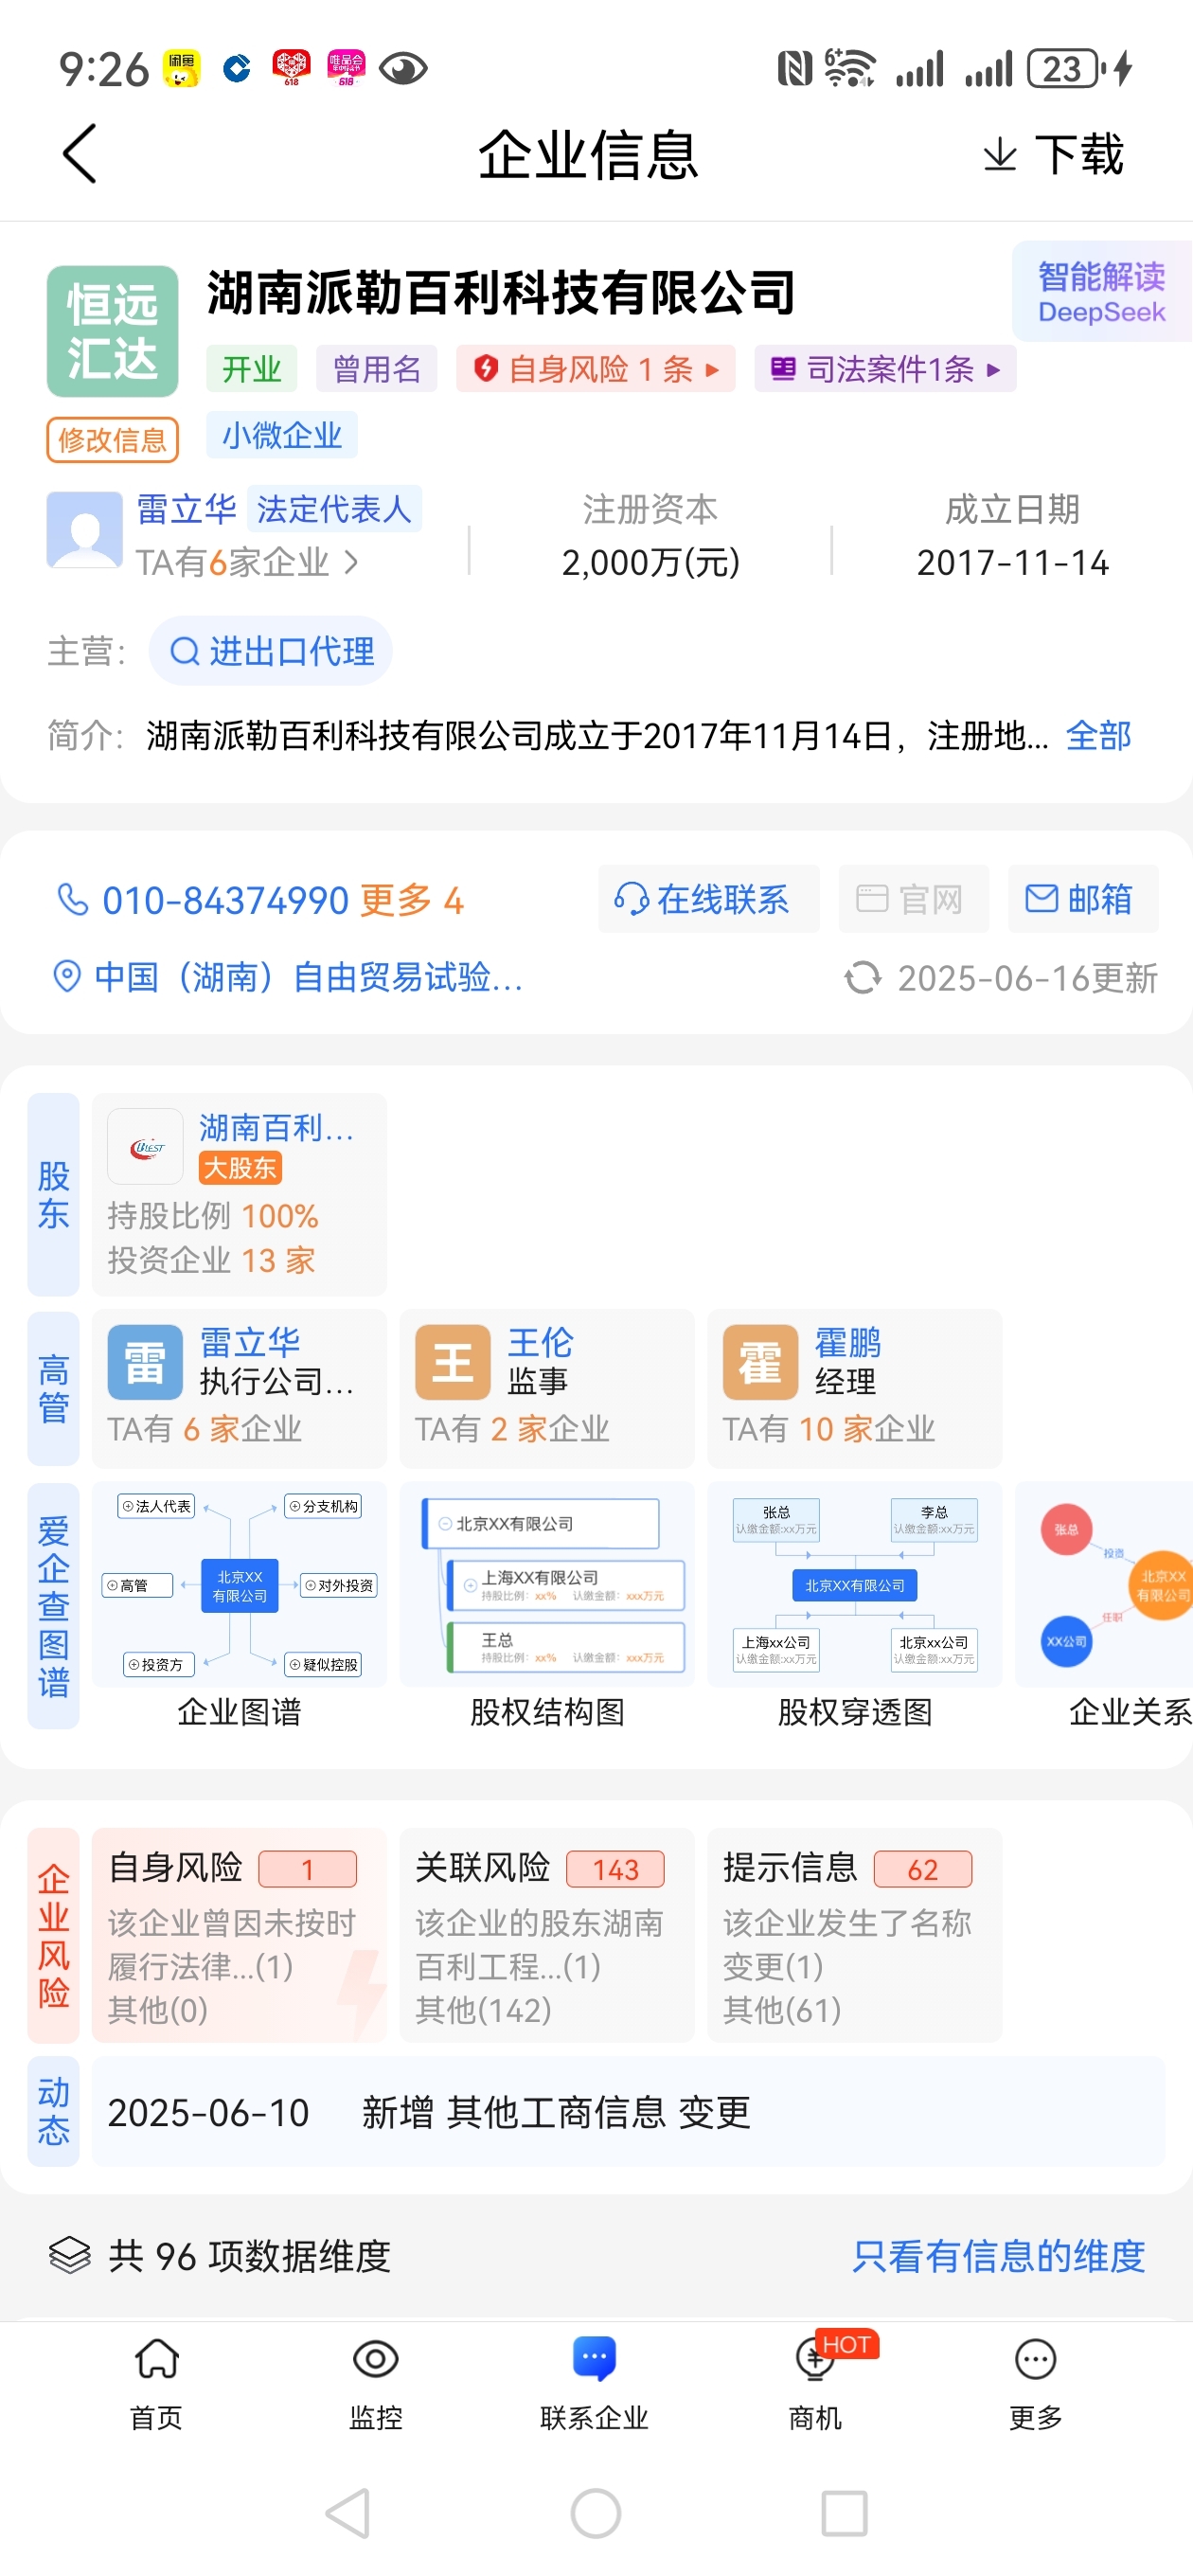
Task: Open manager 霍鹏 card
Action: coord(854,1388)
